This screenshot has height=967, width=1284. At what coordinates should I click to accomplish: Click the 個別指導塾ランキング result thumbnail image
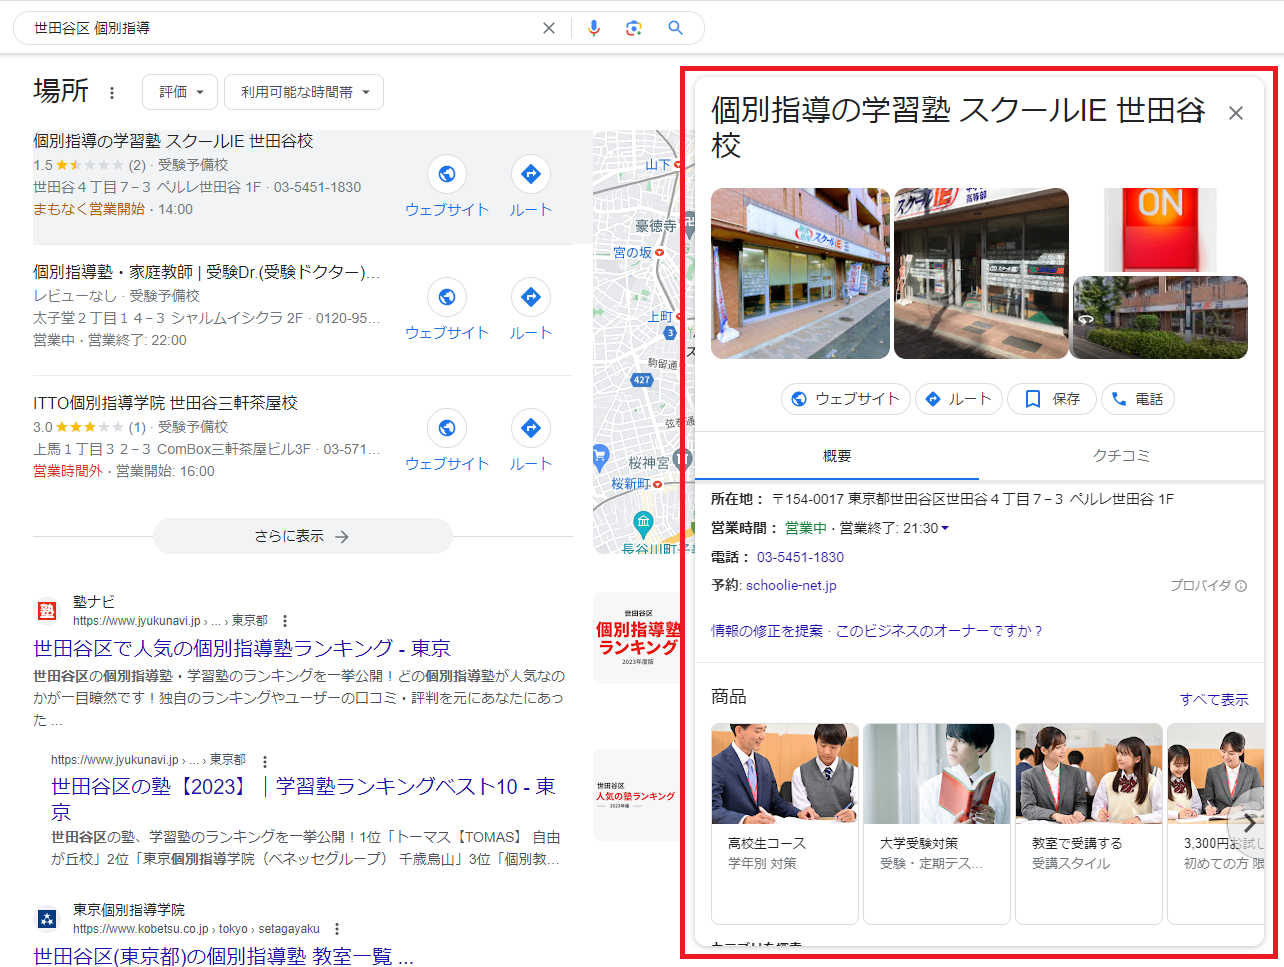pyautogui.click(x=637, y=638)
